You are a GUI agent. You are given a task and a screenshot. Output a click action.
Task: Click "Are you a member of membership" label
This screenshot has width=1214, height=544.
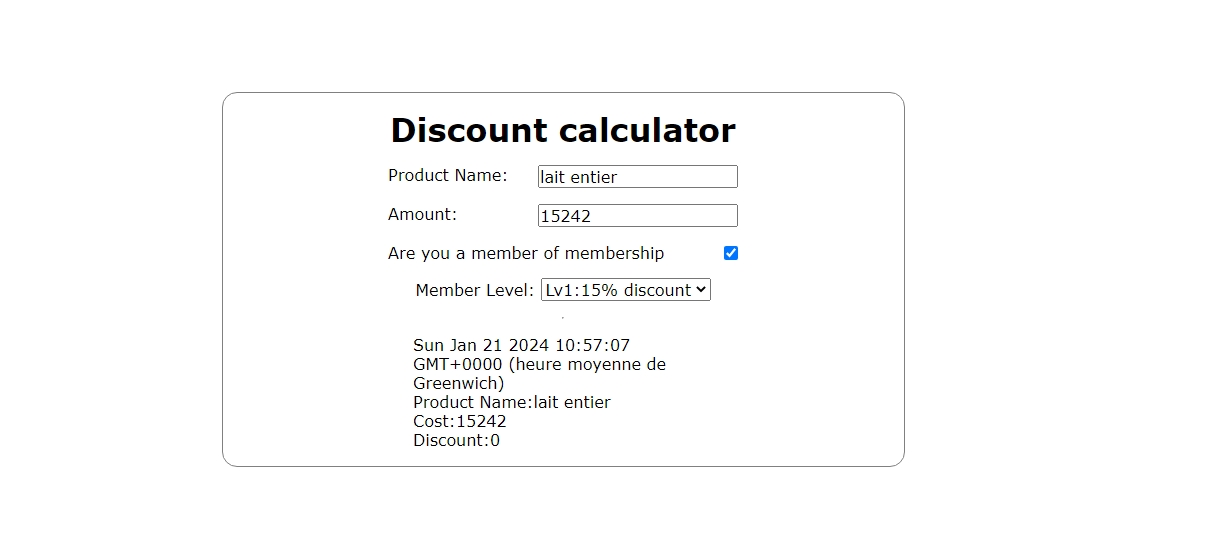[526, 253]
